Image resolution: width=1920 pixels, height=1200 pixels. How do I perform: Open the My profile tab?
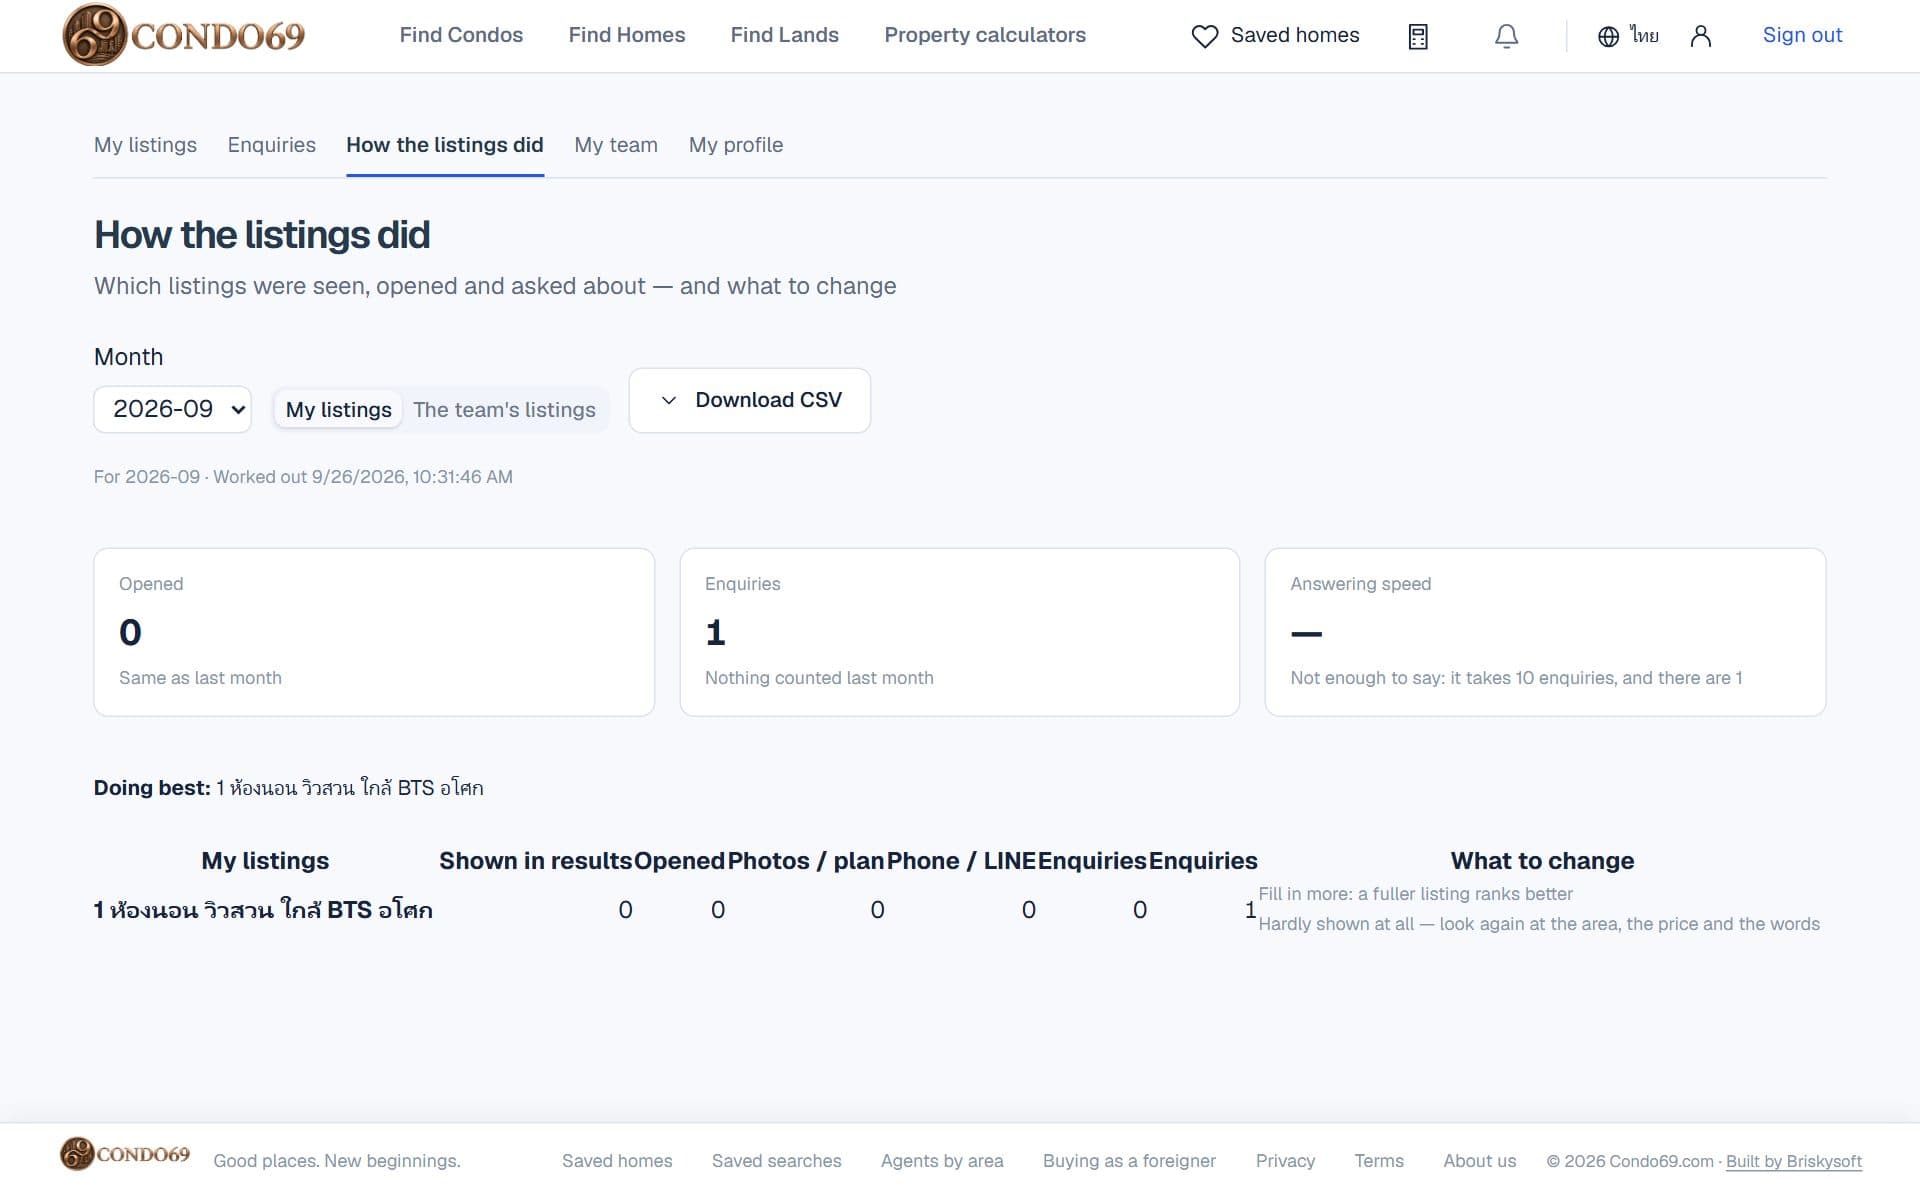[736, 145]
